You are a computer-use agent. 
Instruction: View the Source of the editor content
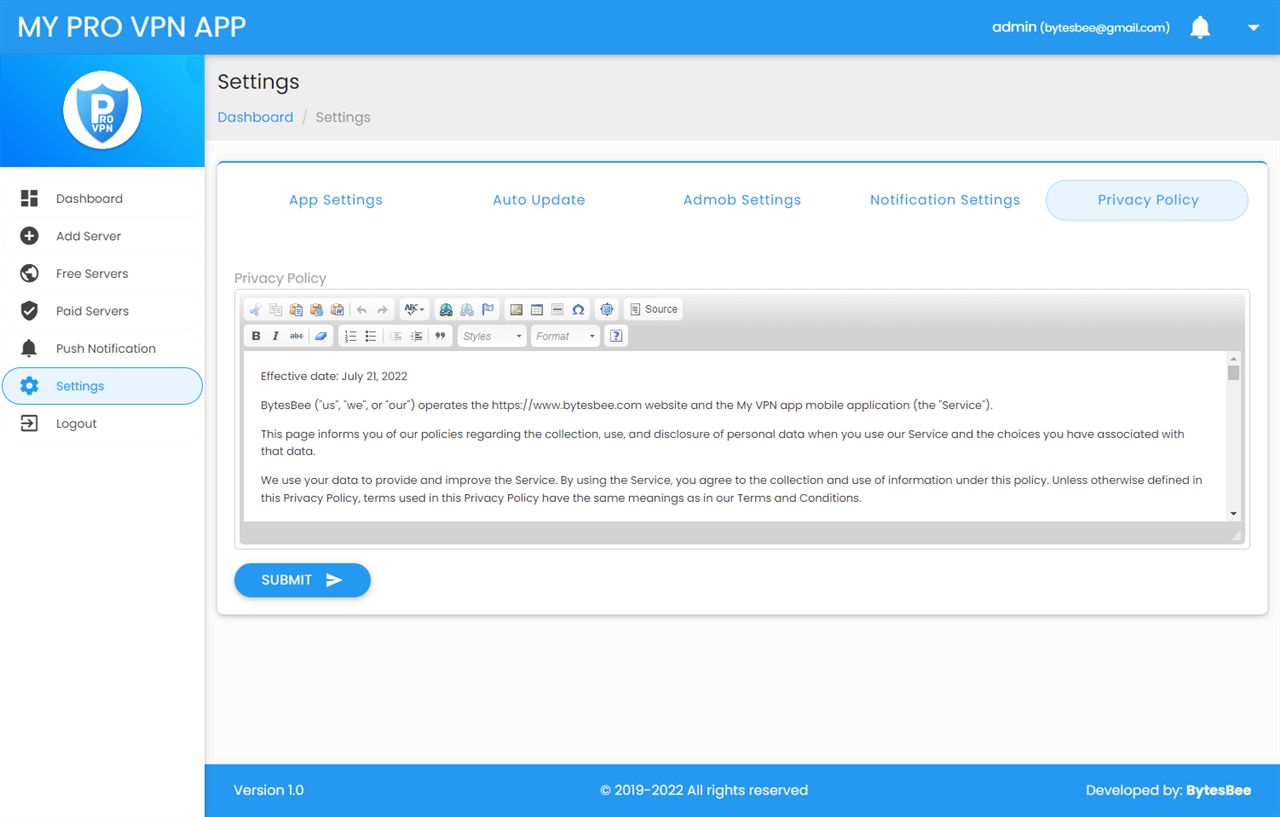(x=654, y=310)
